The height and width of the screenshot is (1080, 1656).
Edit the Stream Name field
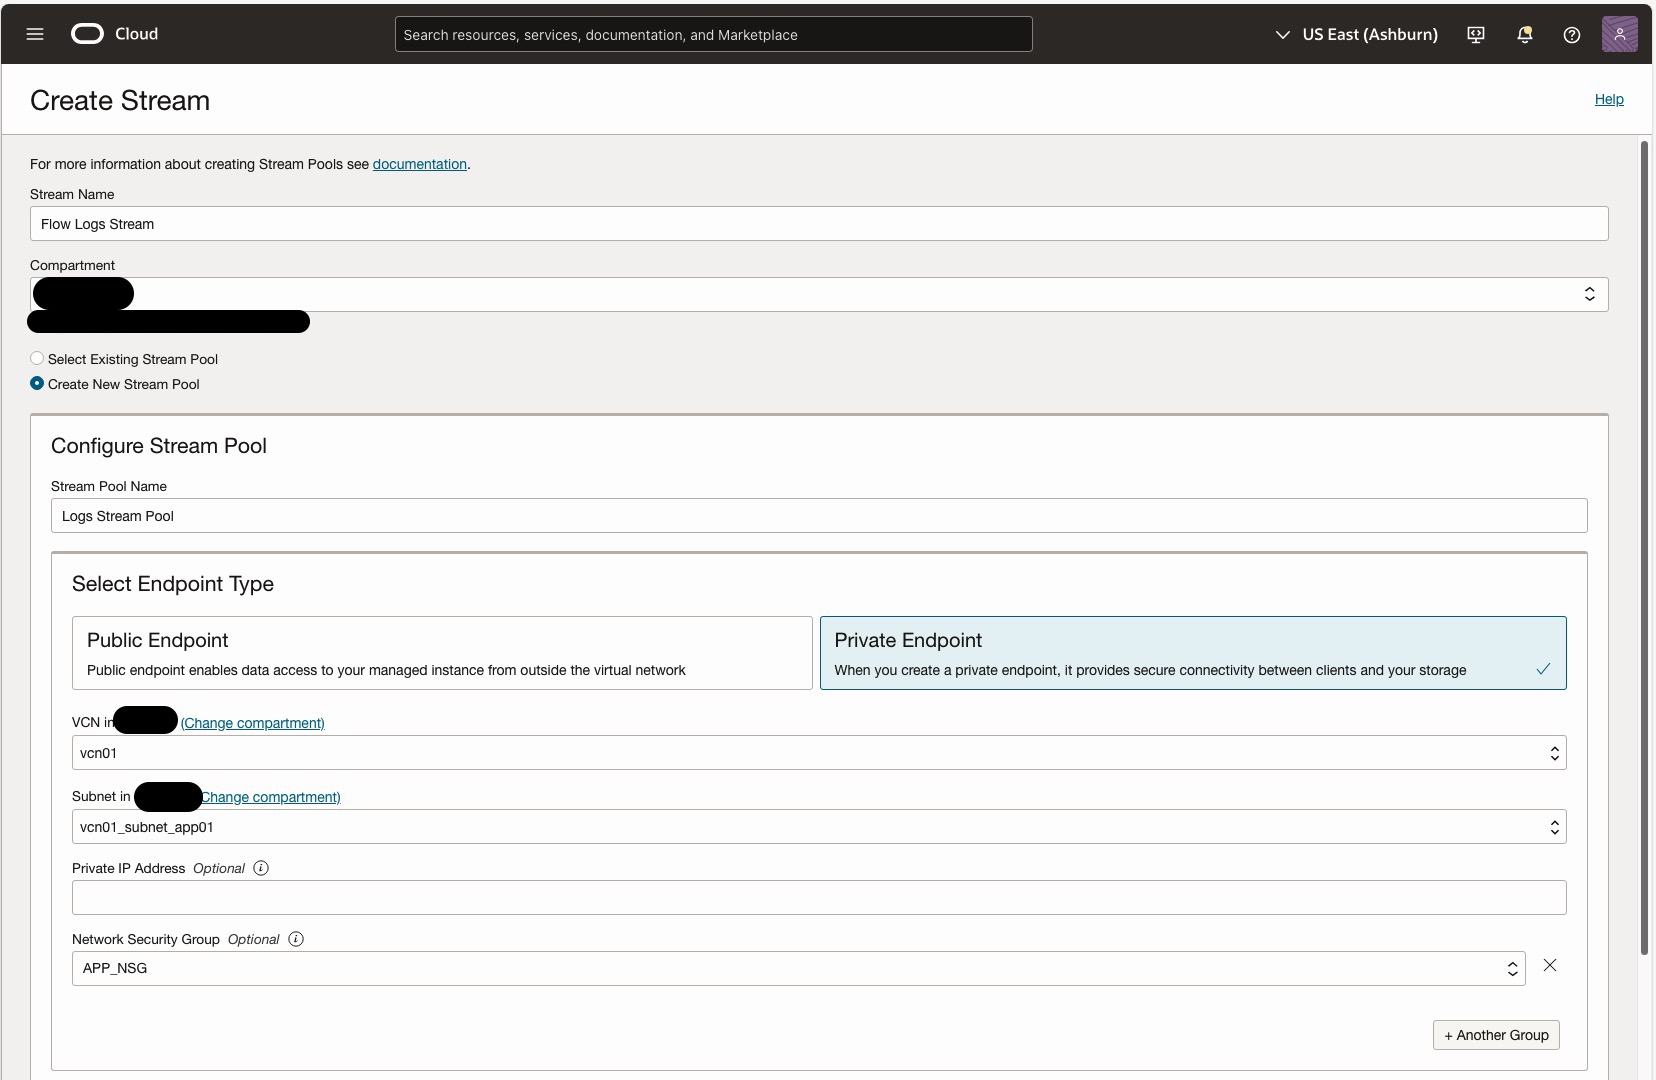pyautogui.click(x=819, y=224)
